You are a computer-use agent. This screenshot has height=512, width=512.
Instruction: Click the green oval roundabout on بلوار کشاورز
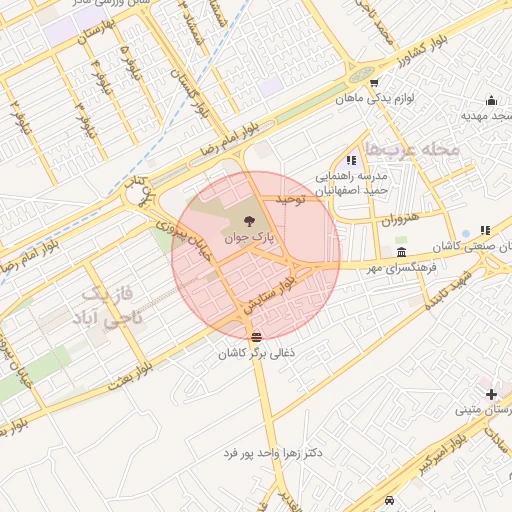[362, 75]
